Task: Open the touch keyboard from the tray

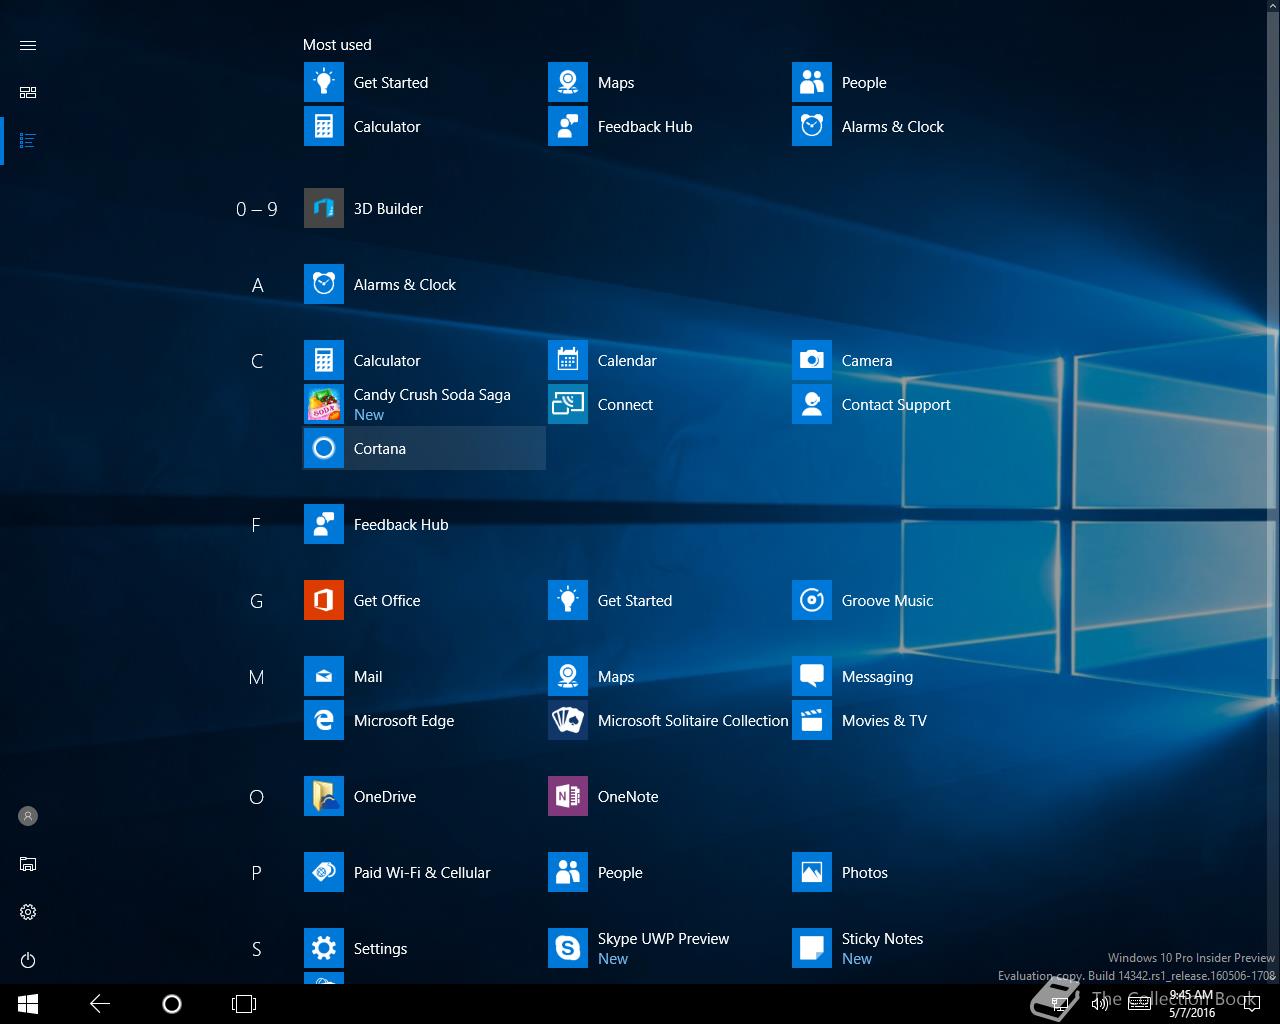Action: pyautogui.click(x=1139, y=1004)
